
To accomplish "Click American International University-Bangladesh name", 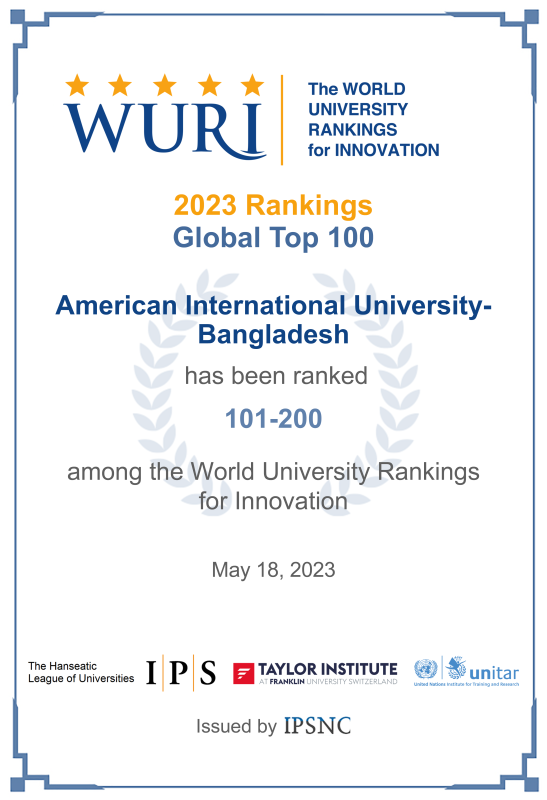I will click(274, 320).
